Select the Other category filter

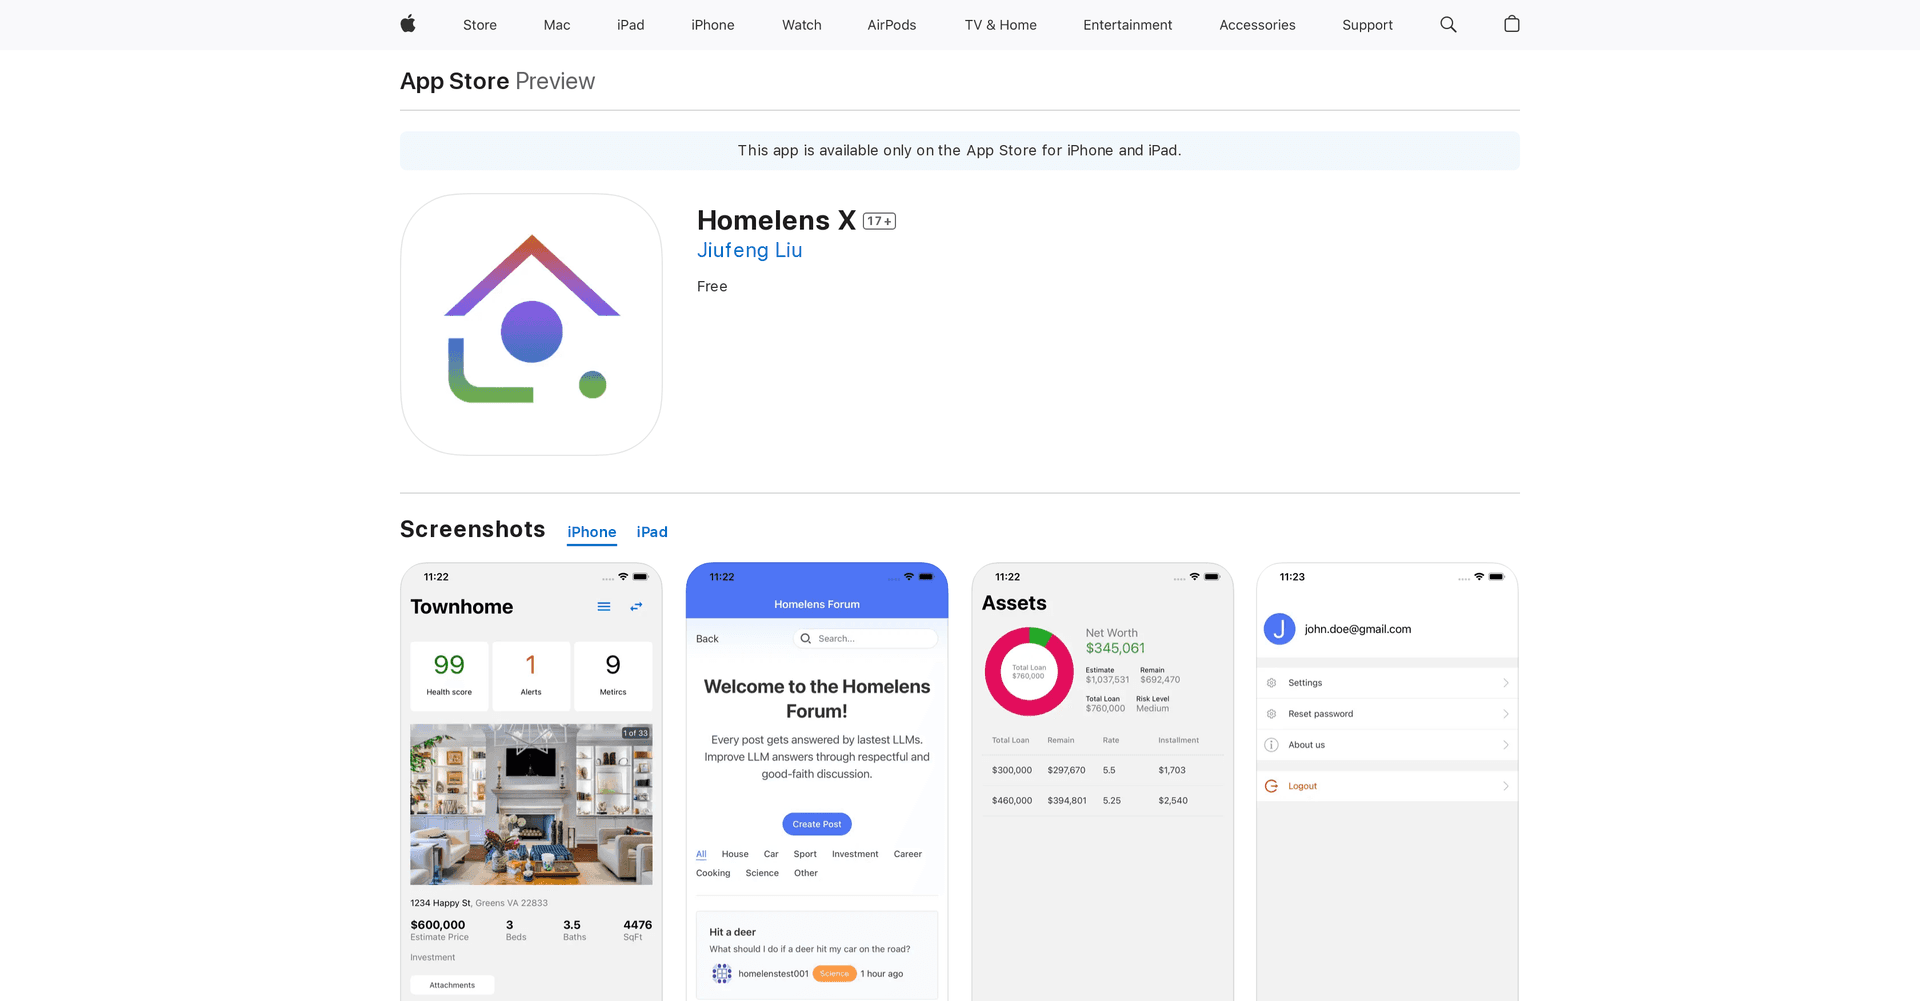[x=806, y=873]
